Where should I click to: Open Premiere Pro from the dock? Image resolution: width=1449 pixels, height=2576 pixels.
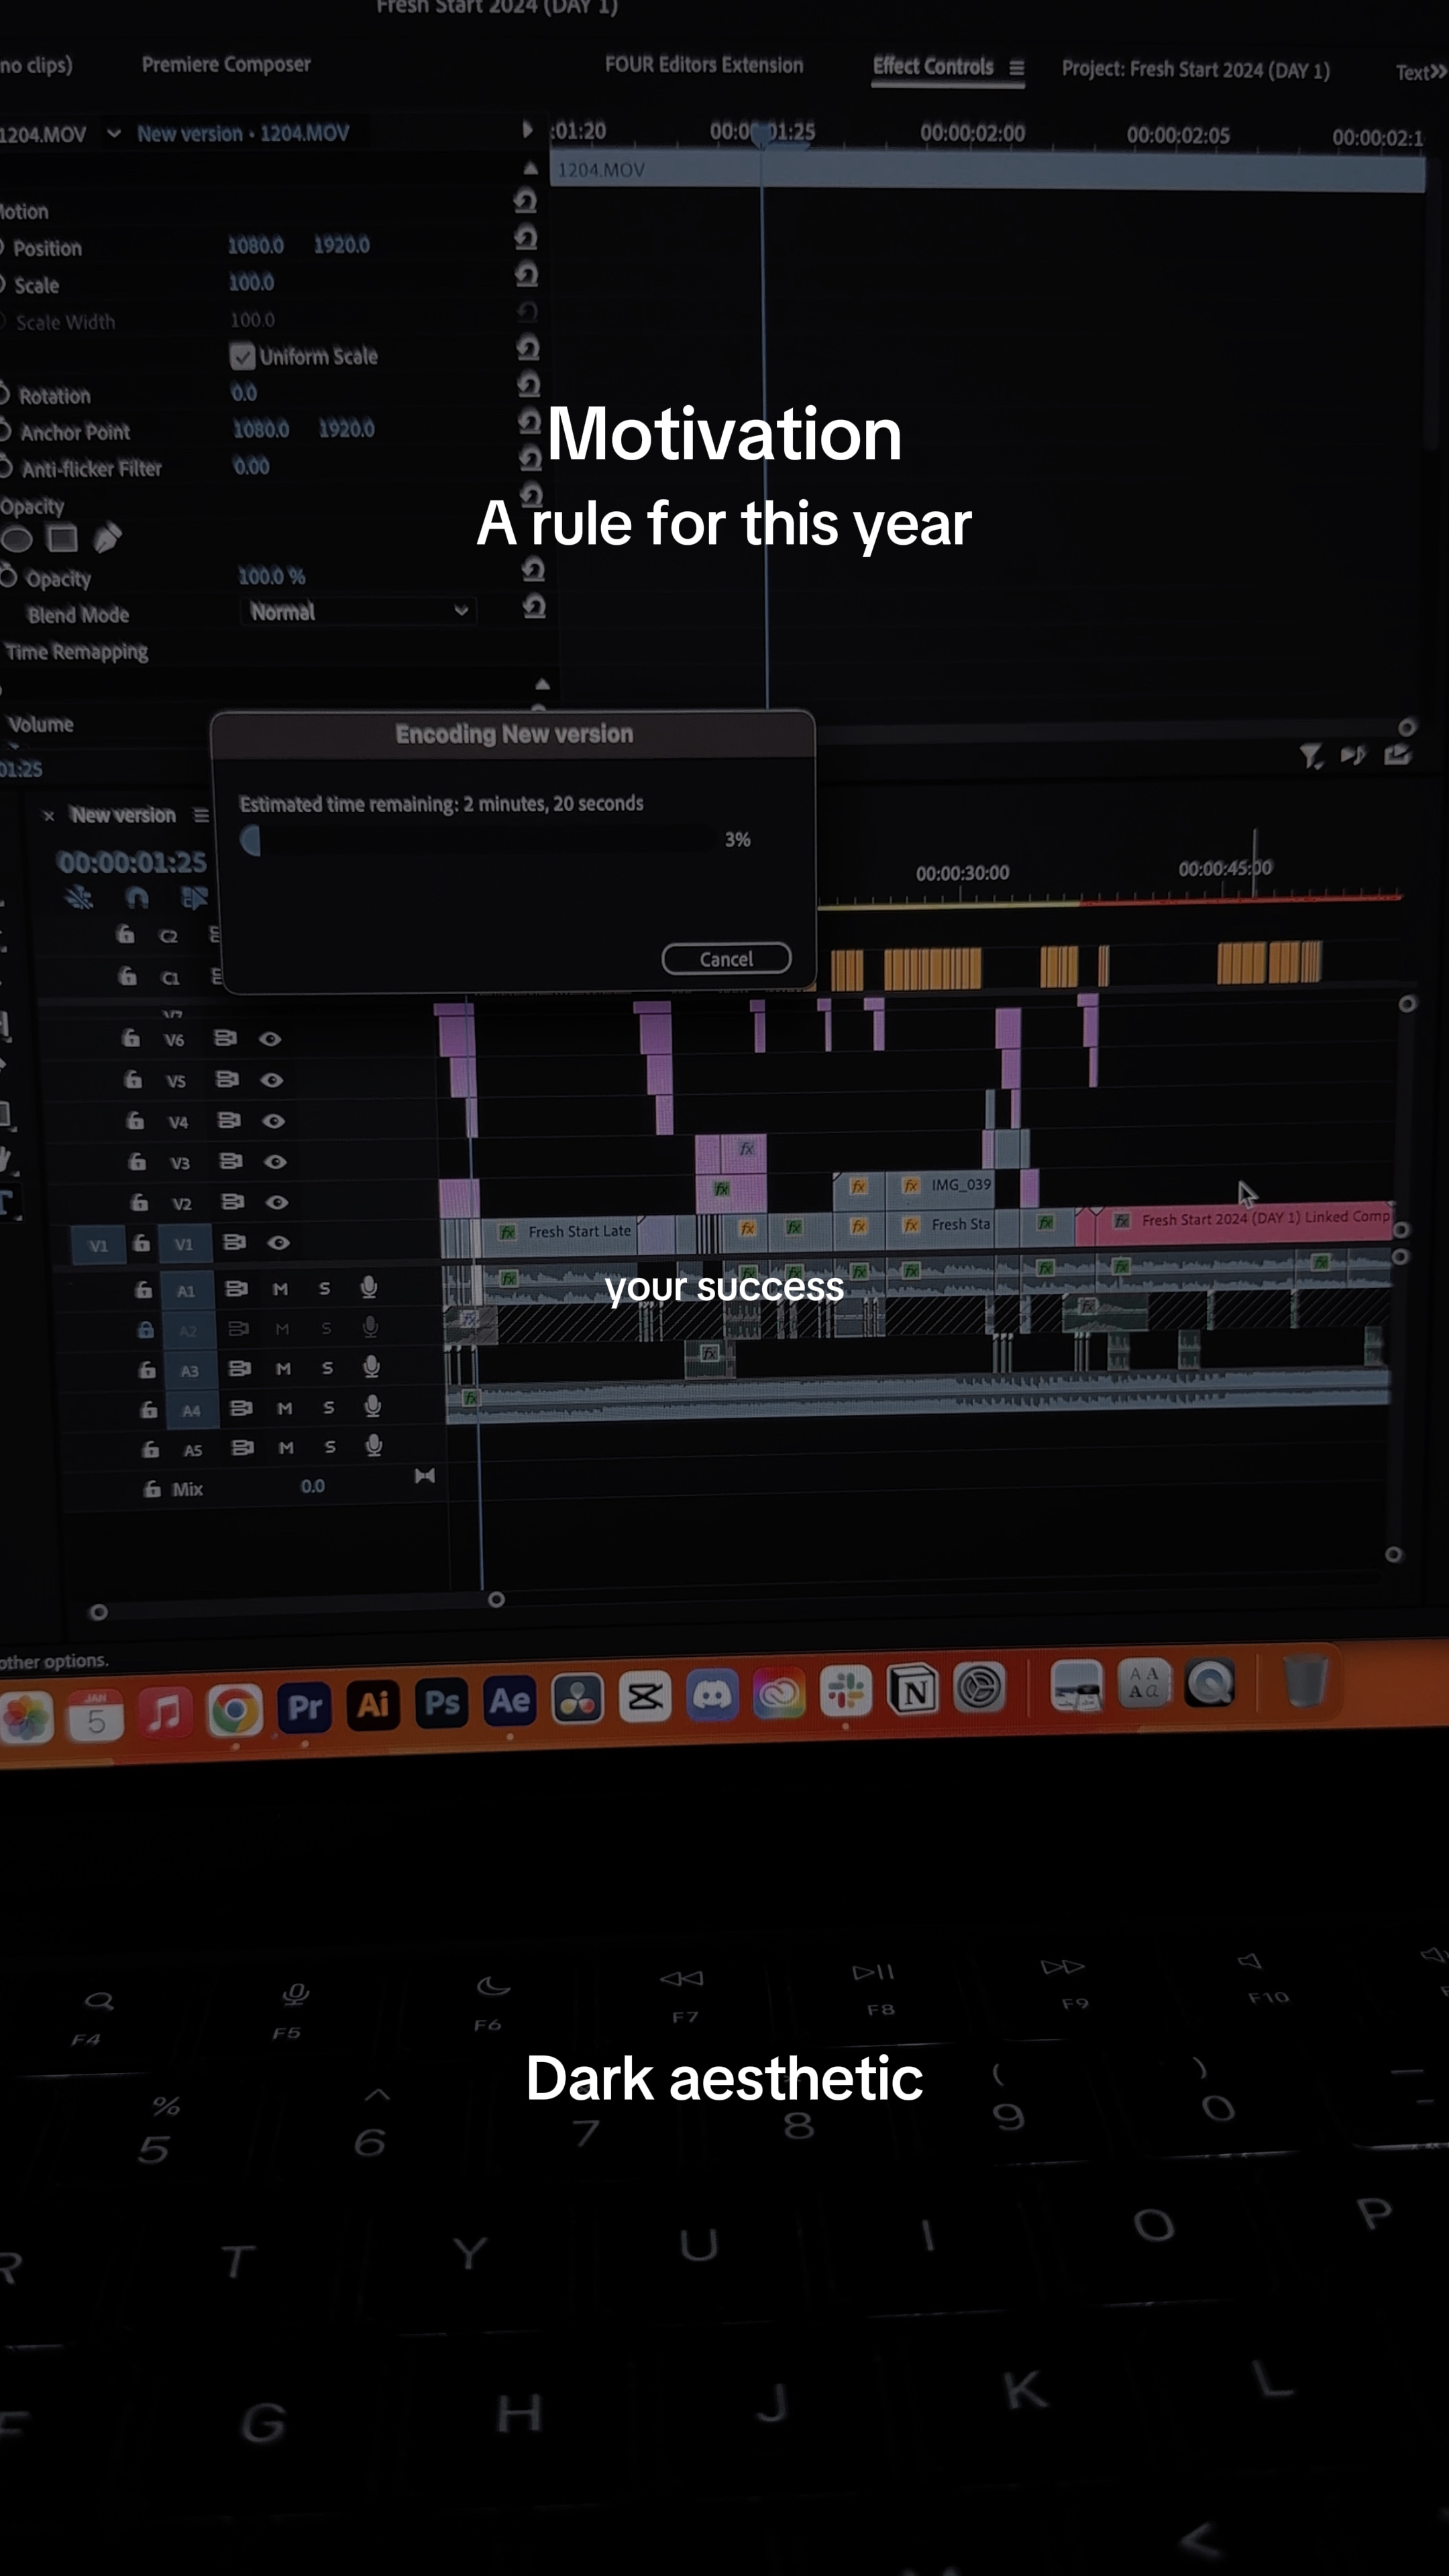coord(304,1707)
